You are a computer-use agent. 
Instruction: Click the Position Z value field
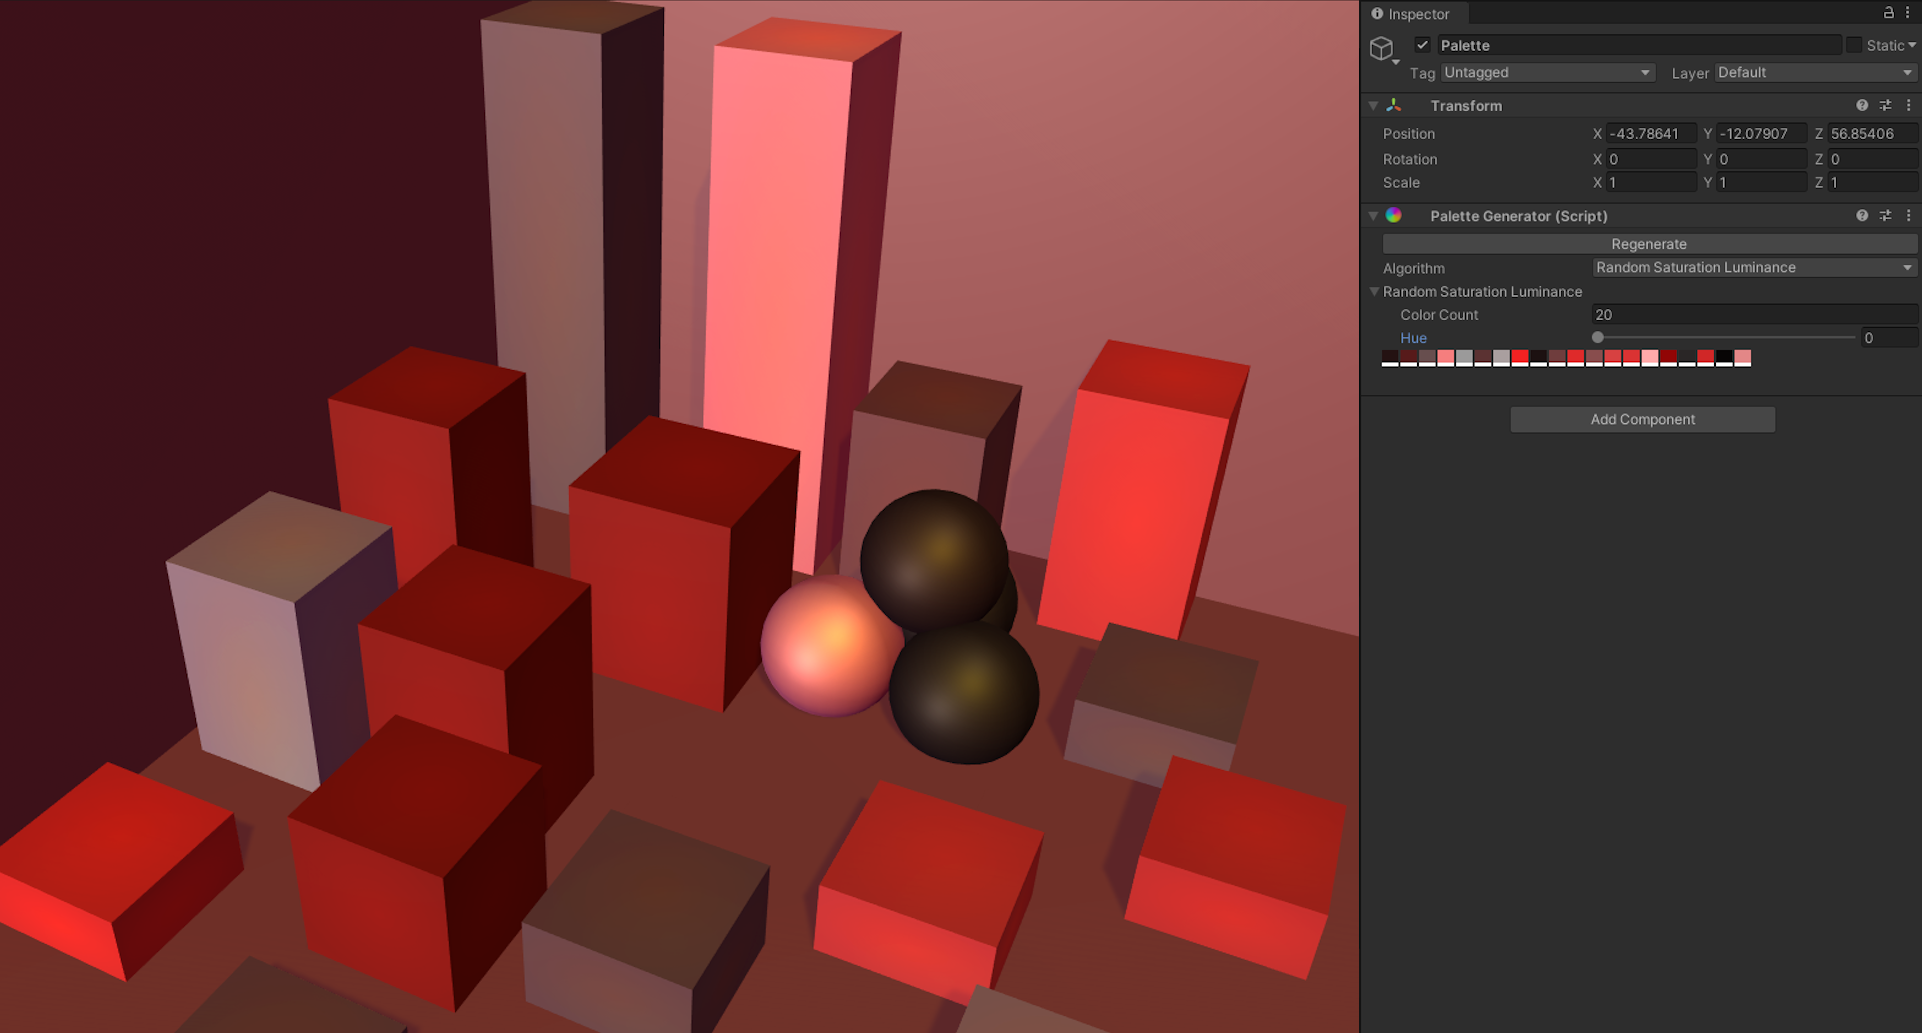[x=1872, y=133]
